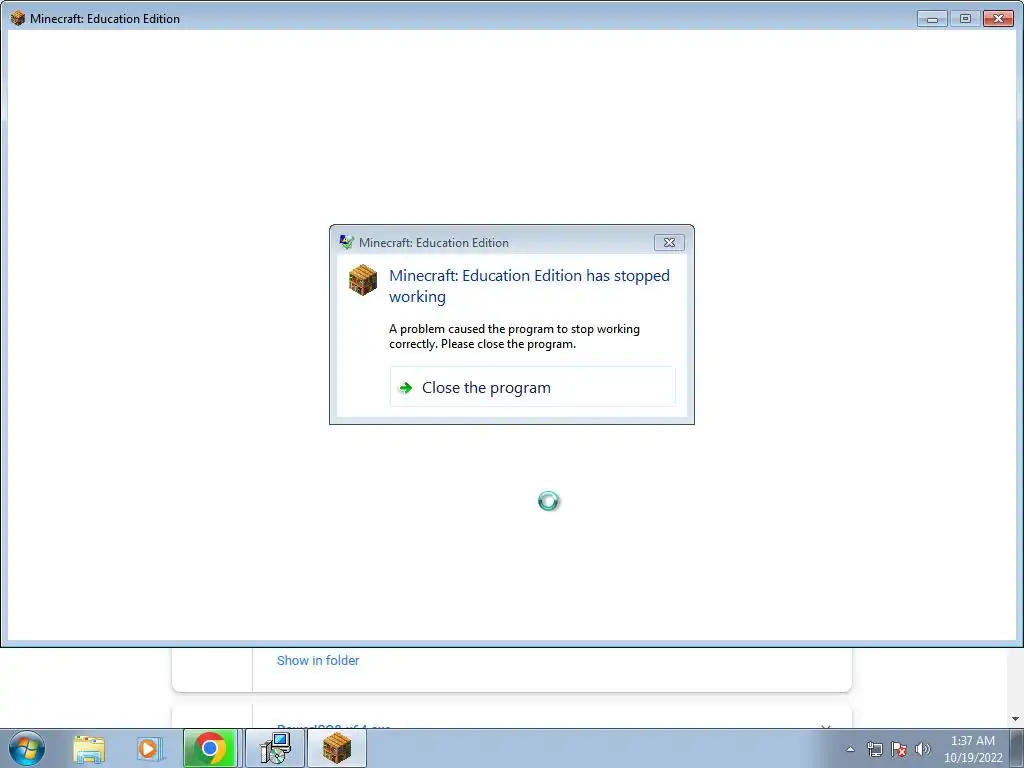Click the main window title text "Minecraft: Education Edition"
Image resolution: width=1024 pixels, height=768 pixels.
[105, 19]
